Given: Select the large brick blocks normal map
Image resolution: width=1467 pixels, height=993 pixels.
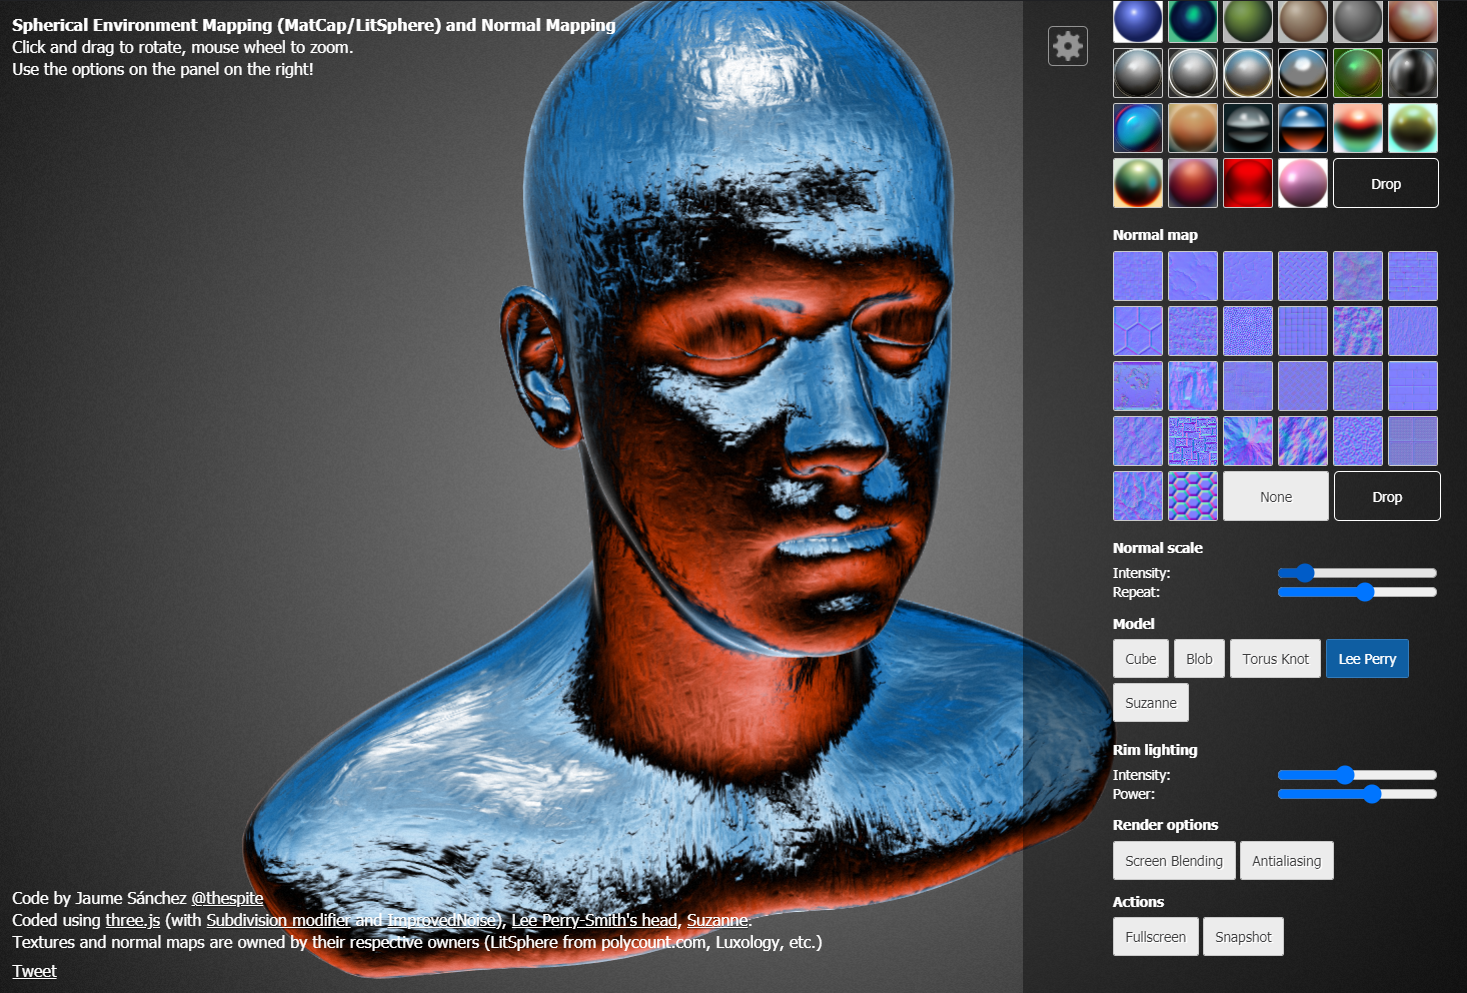Looking at the screenshot, I should tap(1413, 386).
